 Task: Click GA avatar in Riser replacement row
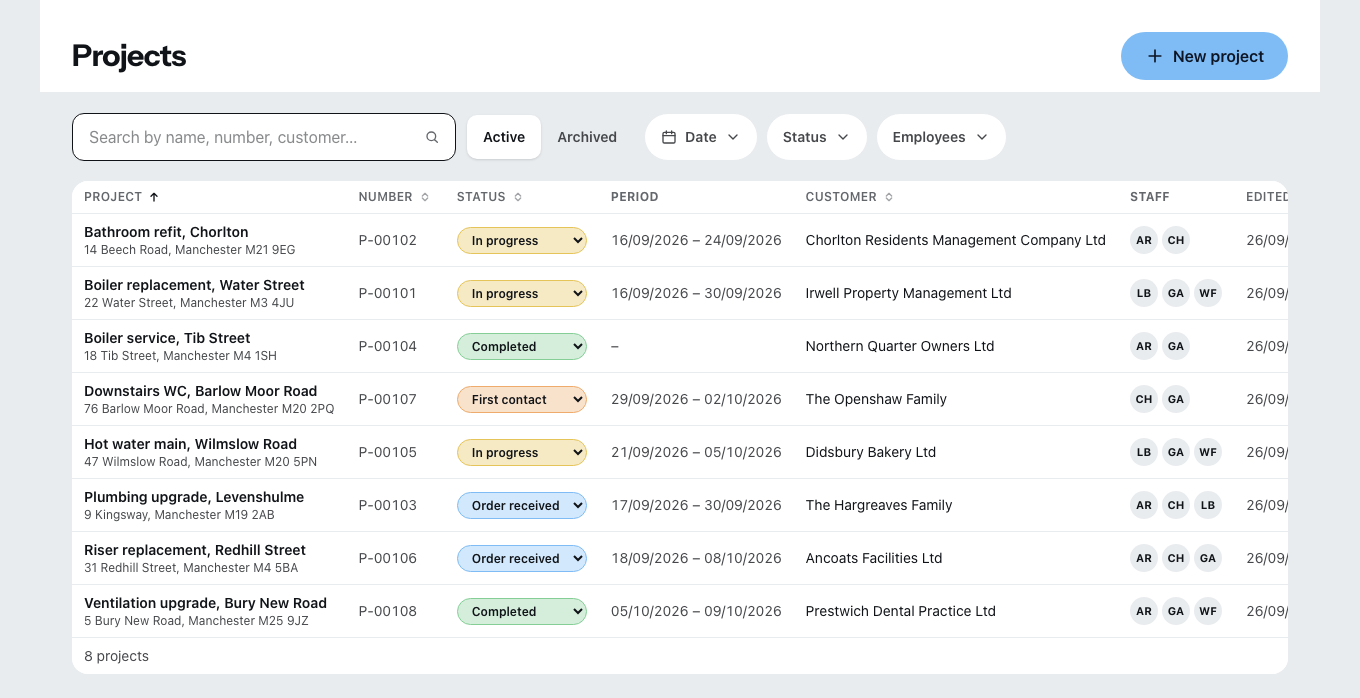point(1208,558)
